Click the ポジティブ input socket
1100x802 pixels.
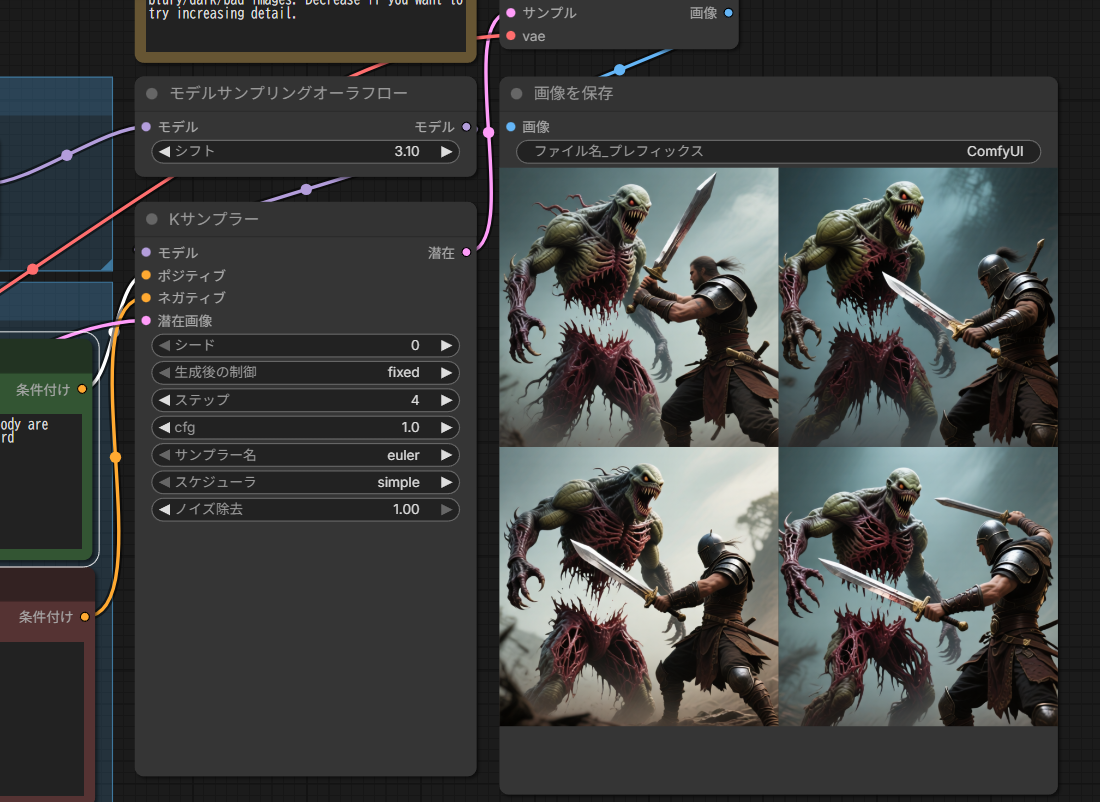pos(146,275)
